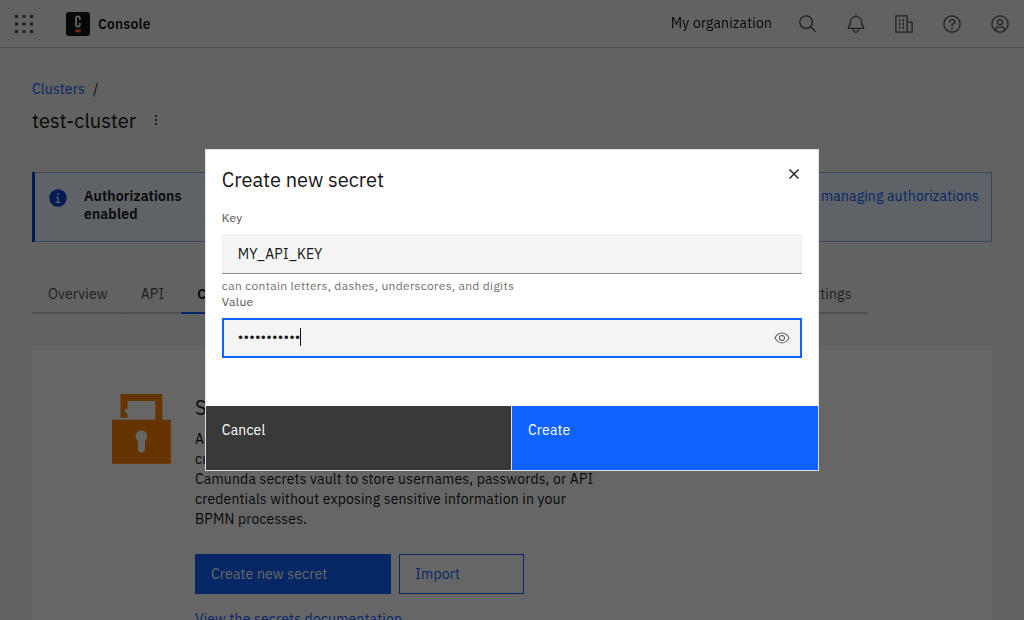The image size is (1024, 620).
Task: Show the secret value with eye icon
Action: [x=781, y=338]
